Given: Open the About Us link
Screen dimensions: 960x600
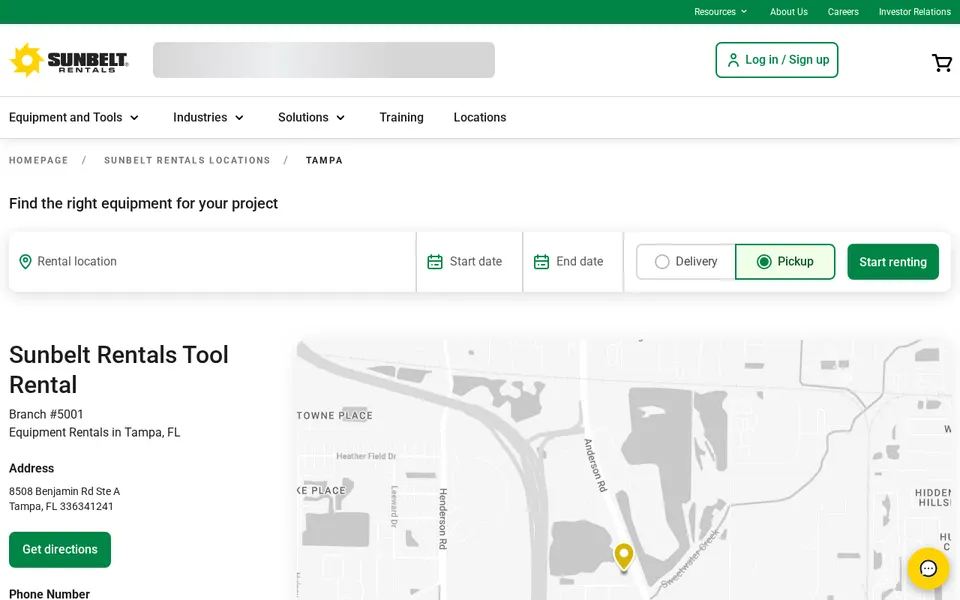Looking at the screenshot, I should [789, 12].
